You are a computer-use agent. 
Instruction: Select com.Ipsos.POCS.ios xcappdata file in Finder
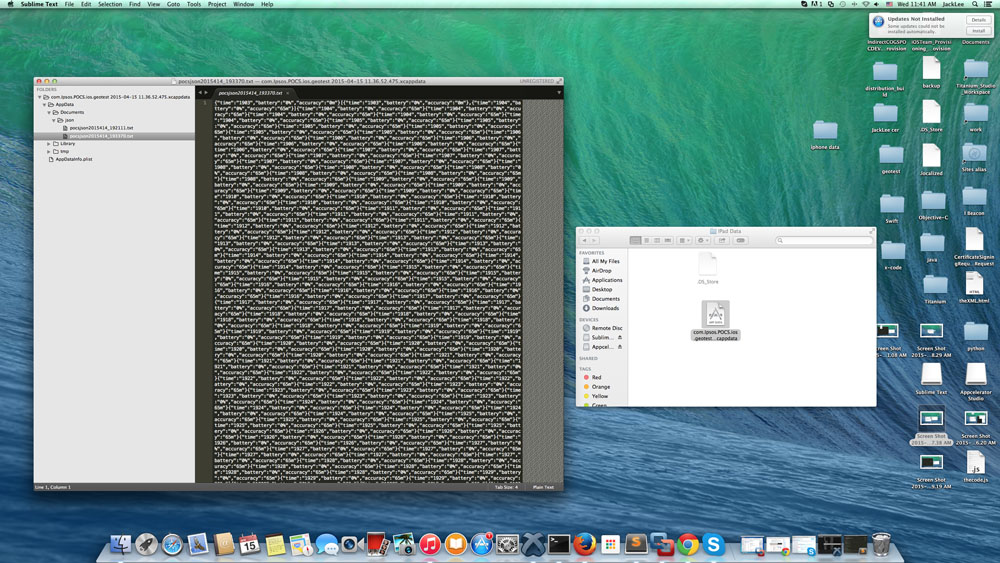(x=716, y=321)
